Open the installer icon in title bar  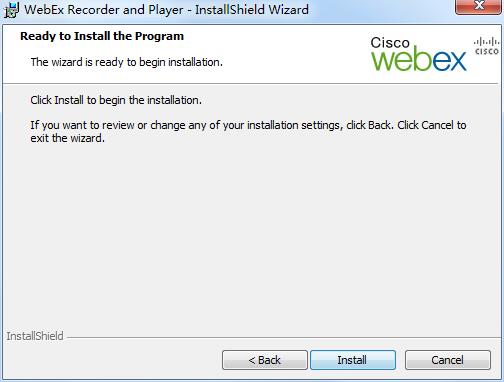(x=11, y=10)
